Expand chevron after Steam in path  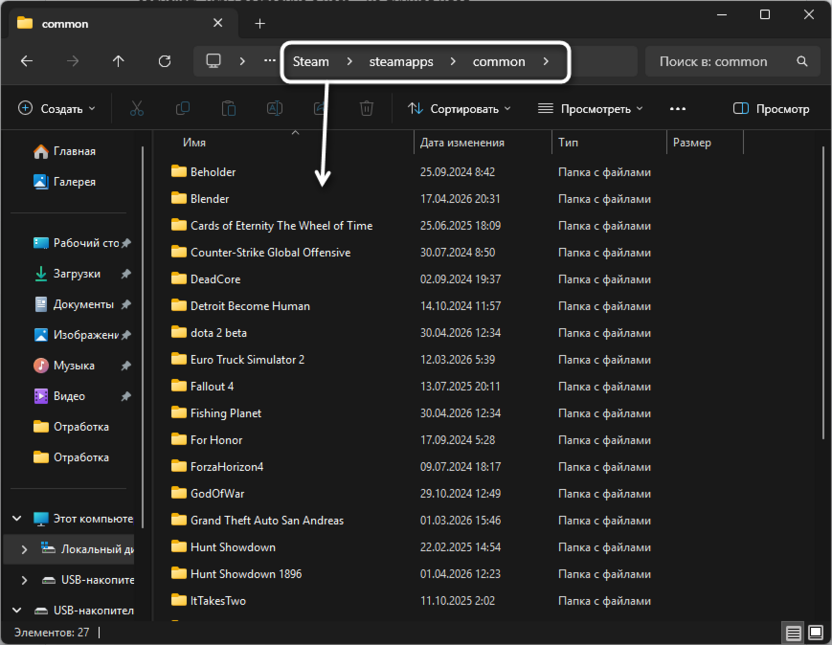[x=349, y=62]
